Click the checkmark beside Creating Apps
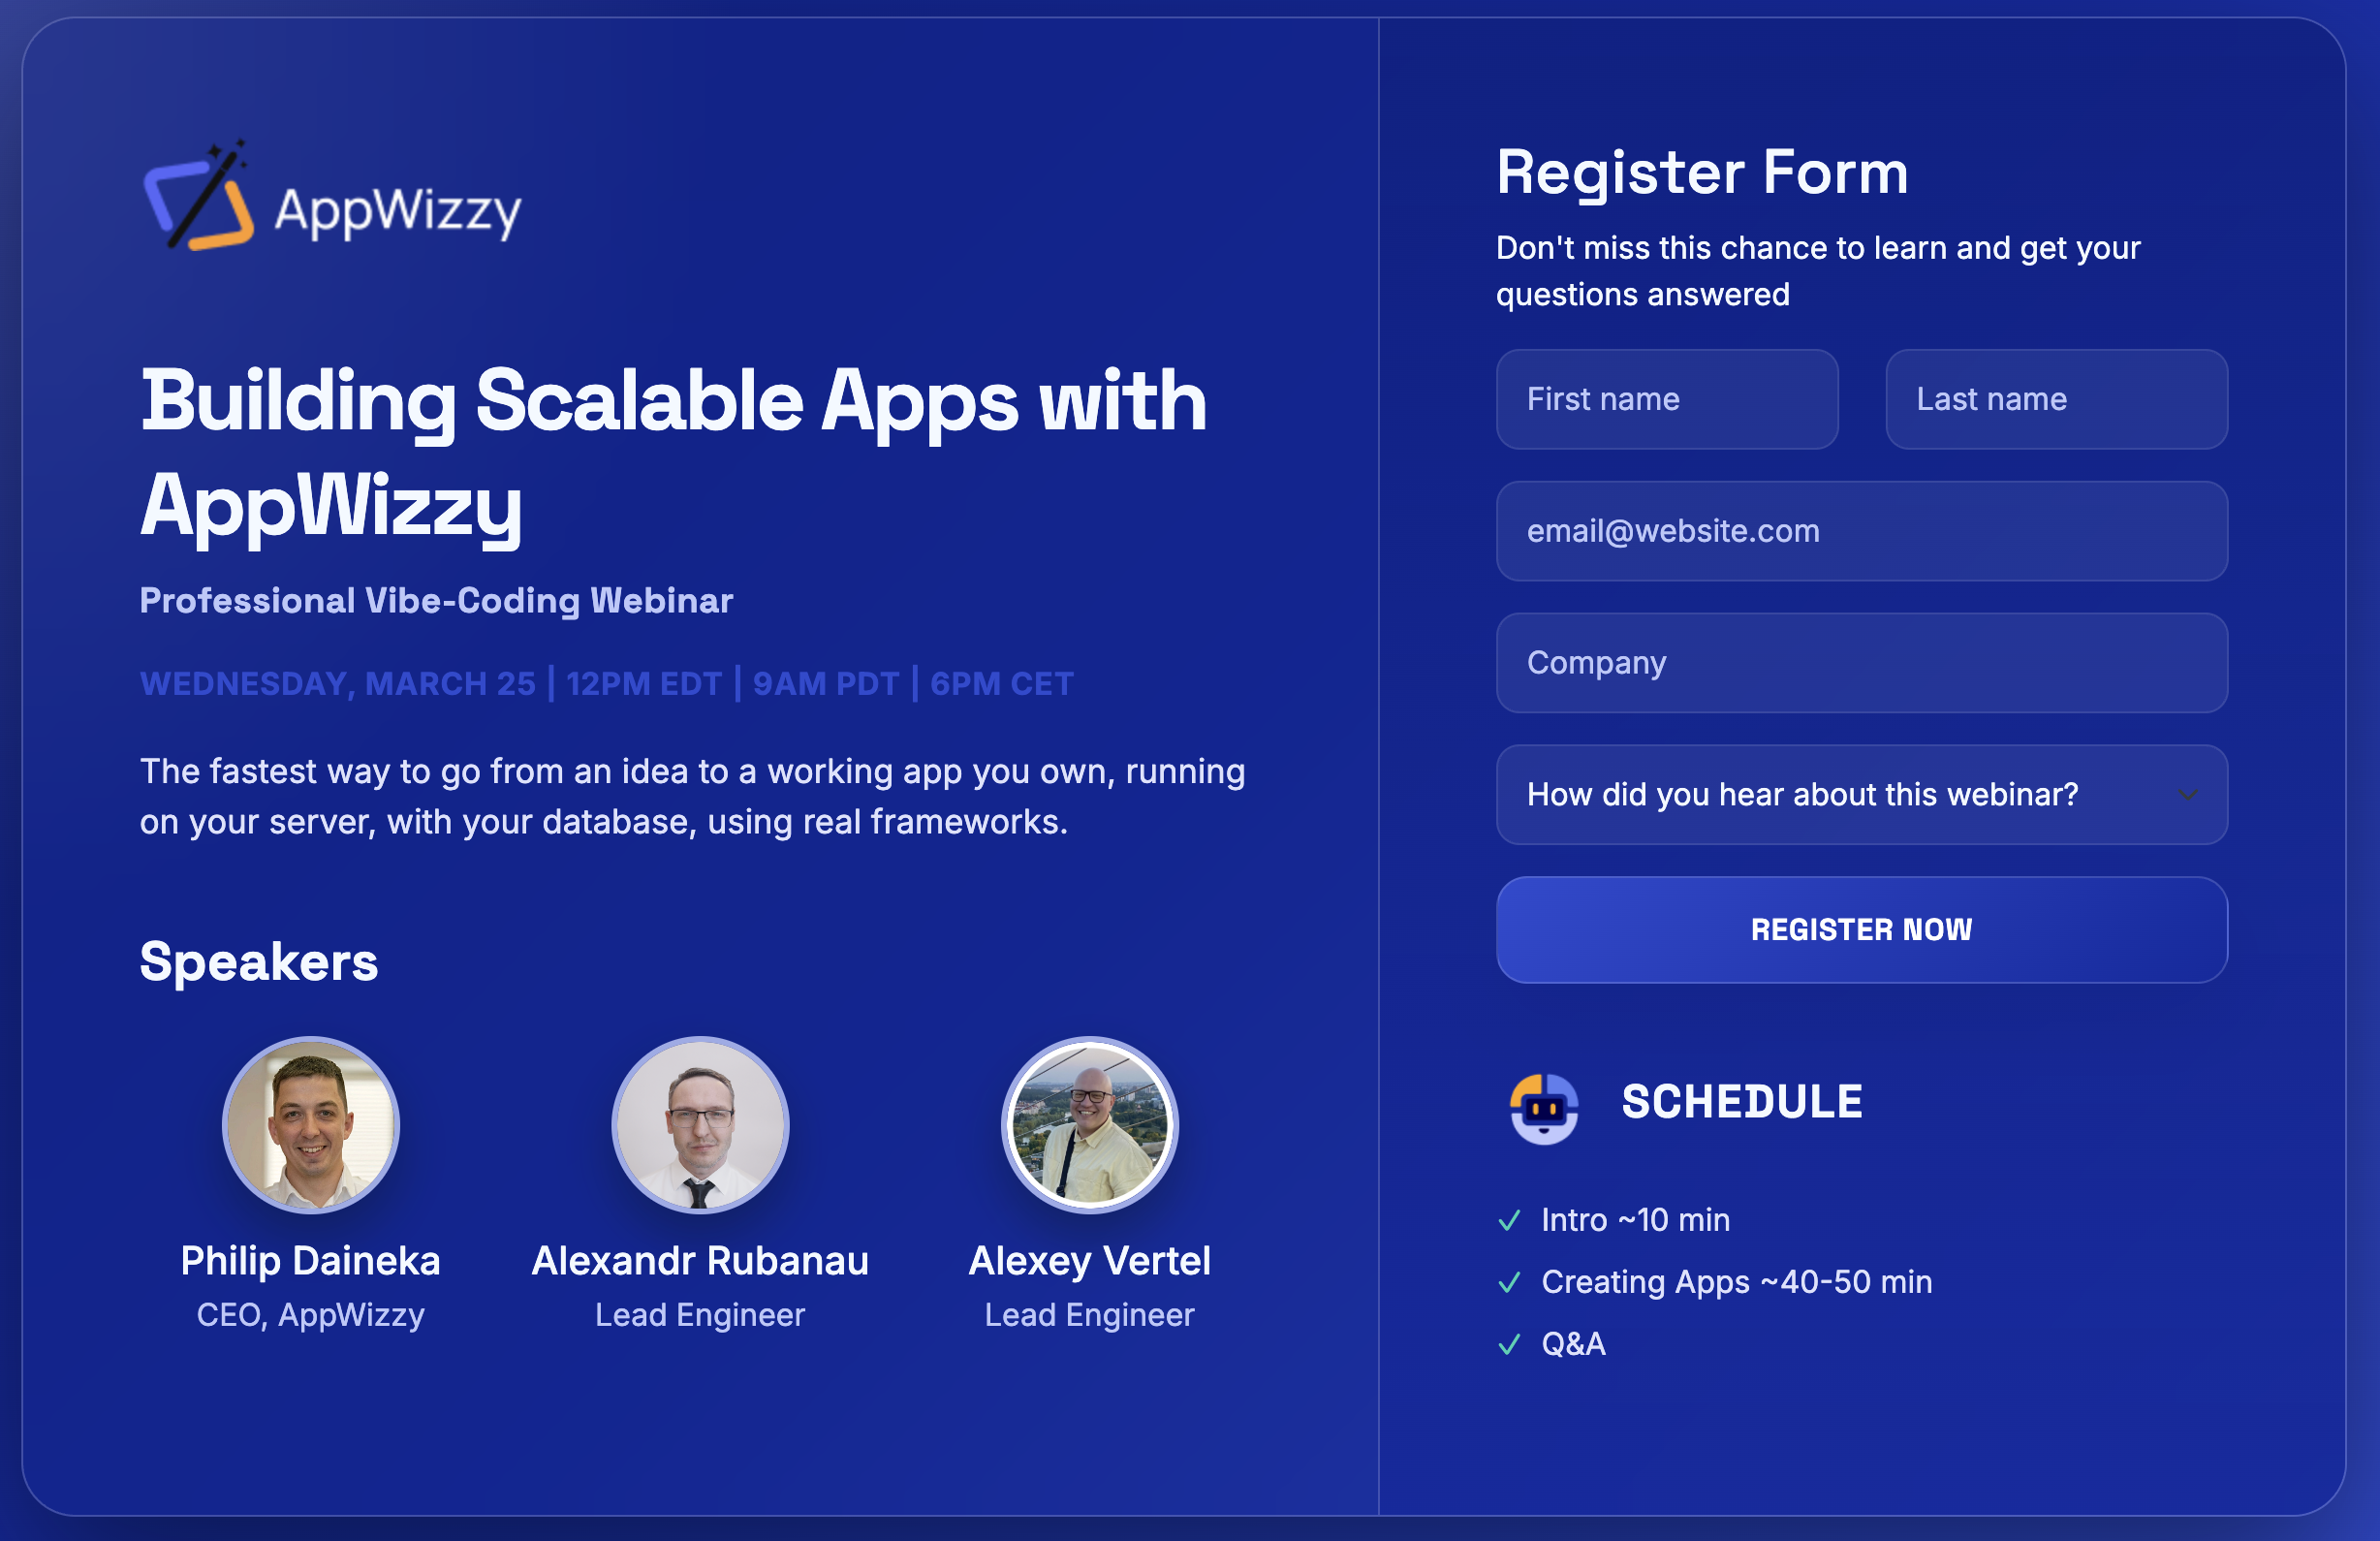 [x=1509, y=1282]
